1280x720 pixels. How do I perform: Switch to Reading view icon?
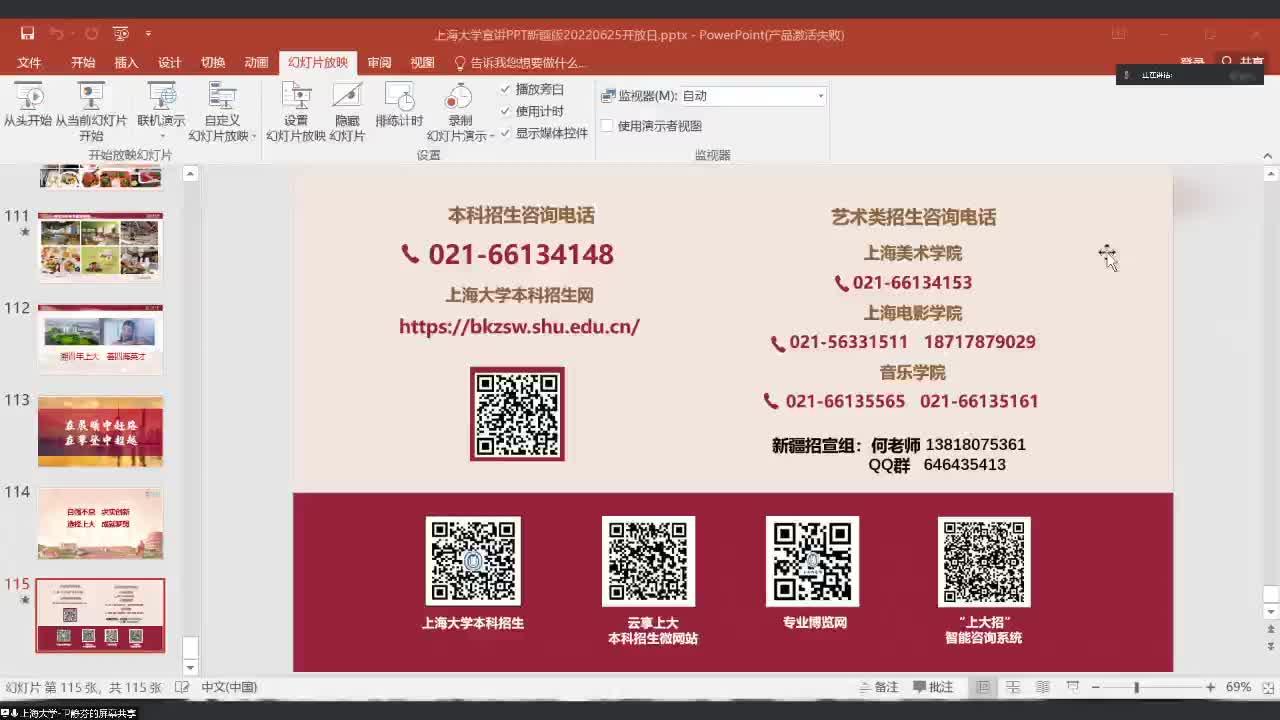click(x=1043, y=687)
